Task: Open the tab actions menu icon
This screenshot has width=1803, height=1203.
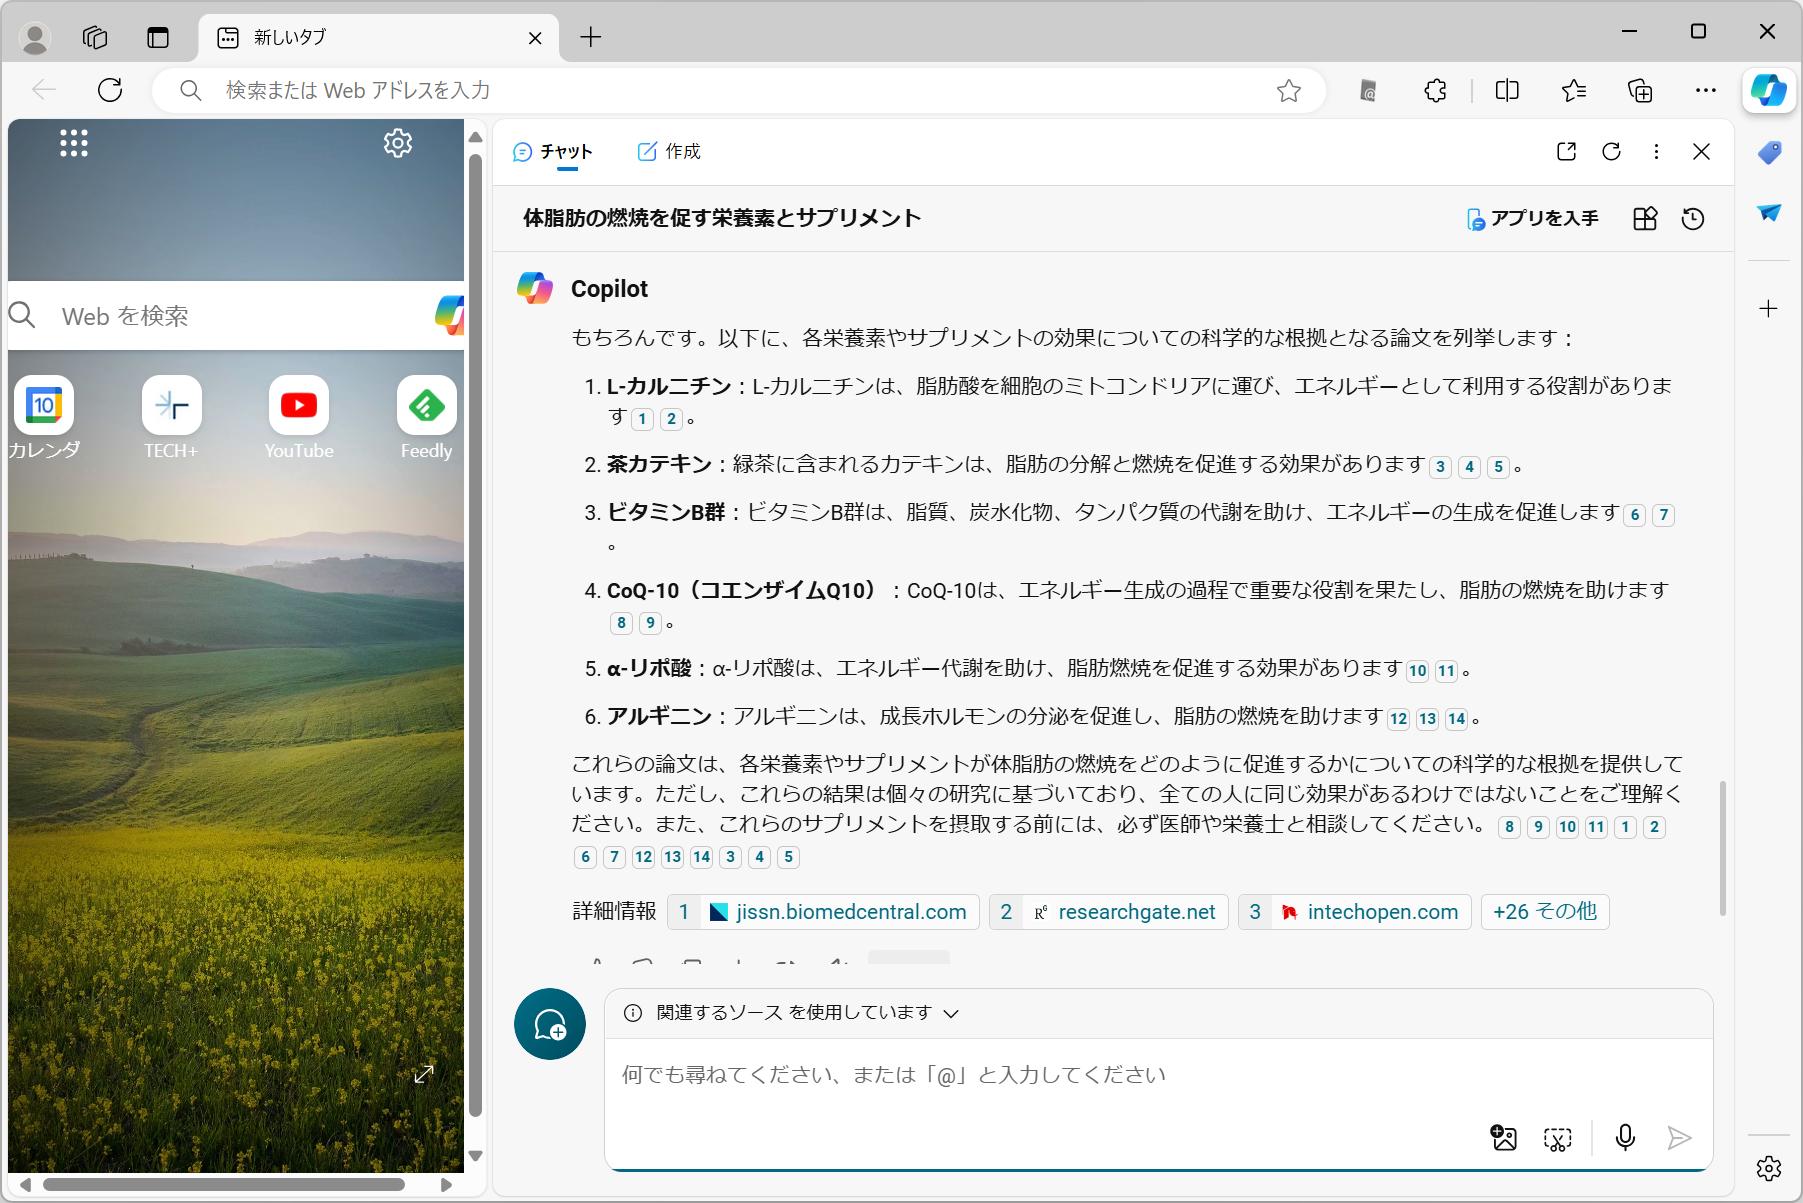Action: click(158, 37)
